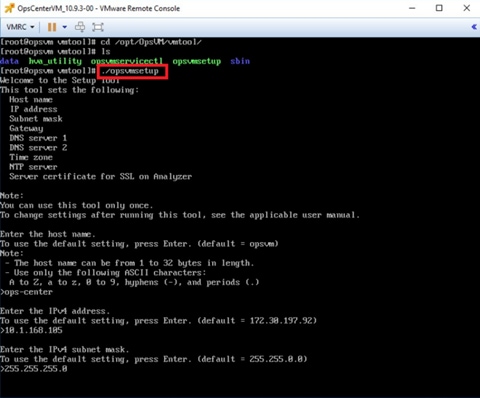
Task: Click the 'Enter the IPv4 address.' prompt
Action: pyautogui.click(x=55, y=311)
